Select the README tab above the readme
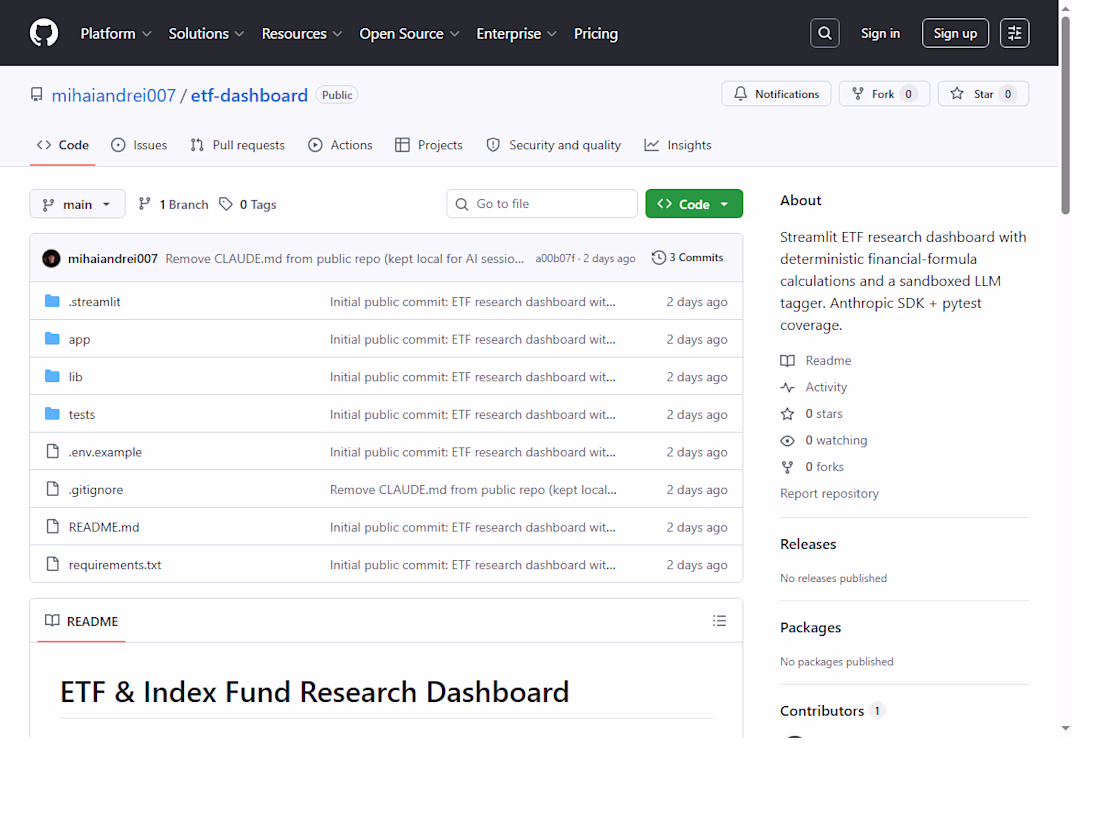 pos(81,622)
